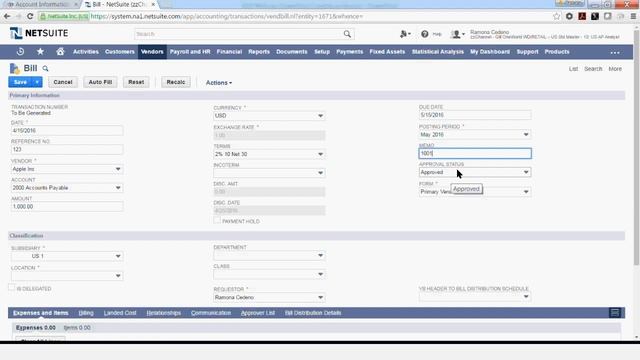640x360 pixels.
Task: Click the Cancel button
Action: tap(63, 82)
